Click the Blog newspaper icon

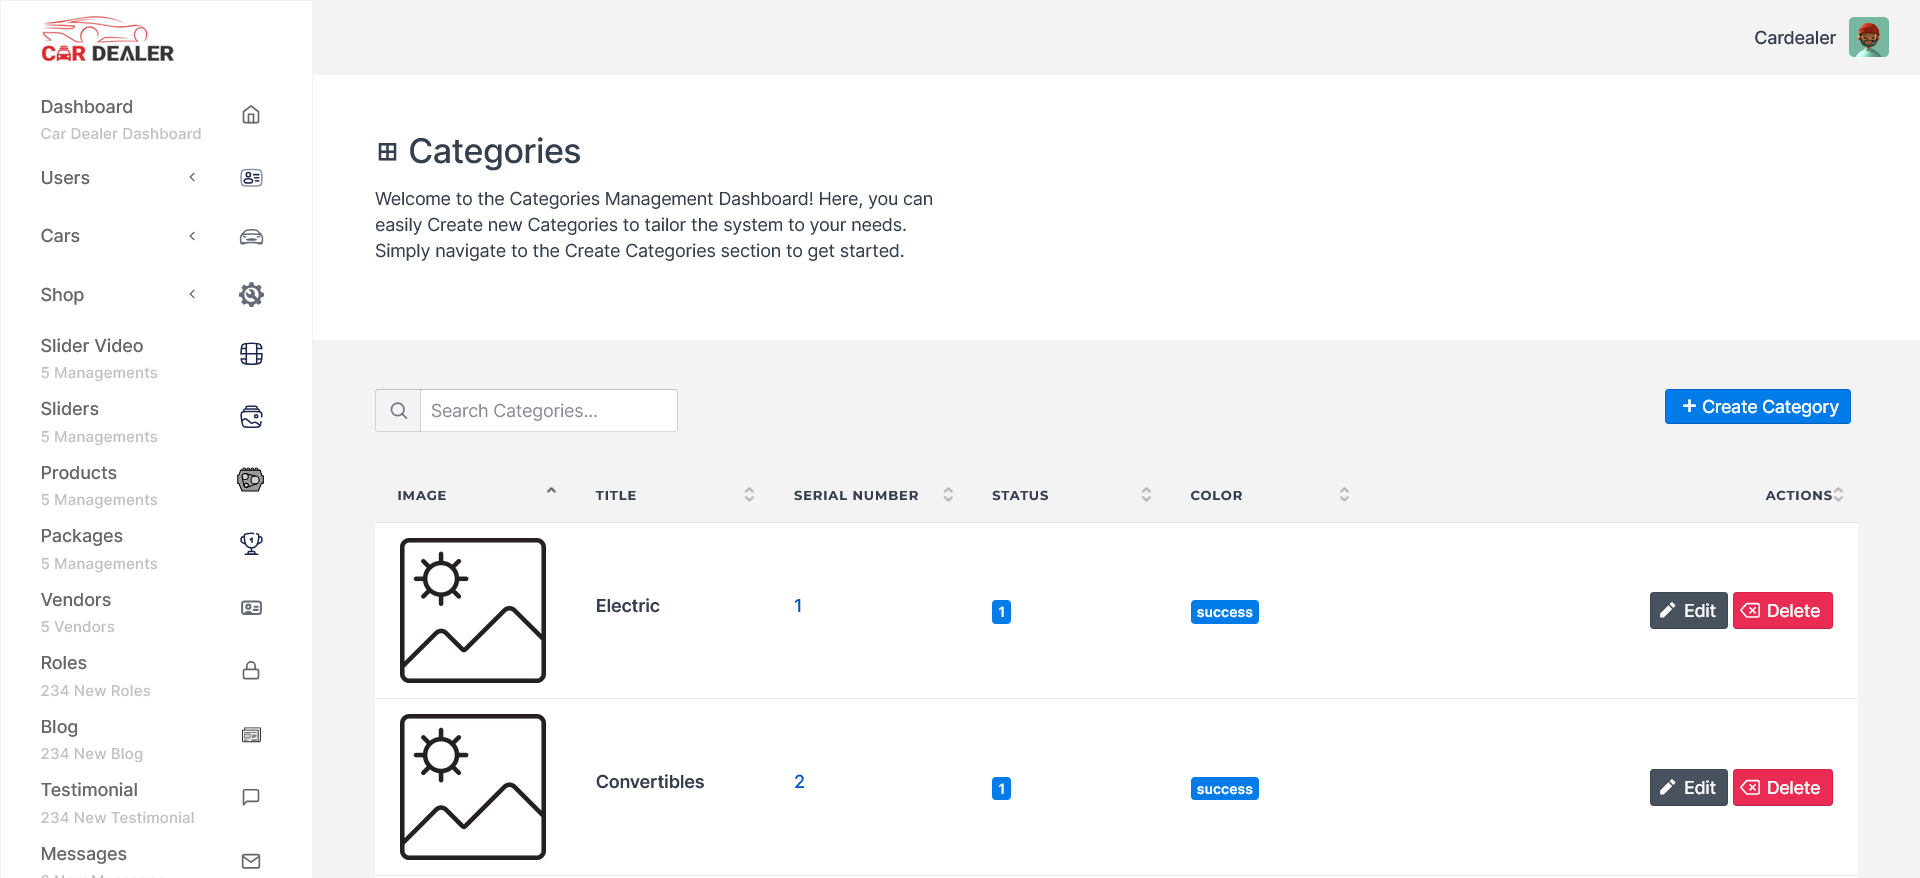[x=251, y=735]
